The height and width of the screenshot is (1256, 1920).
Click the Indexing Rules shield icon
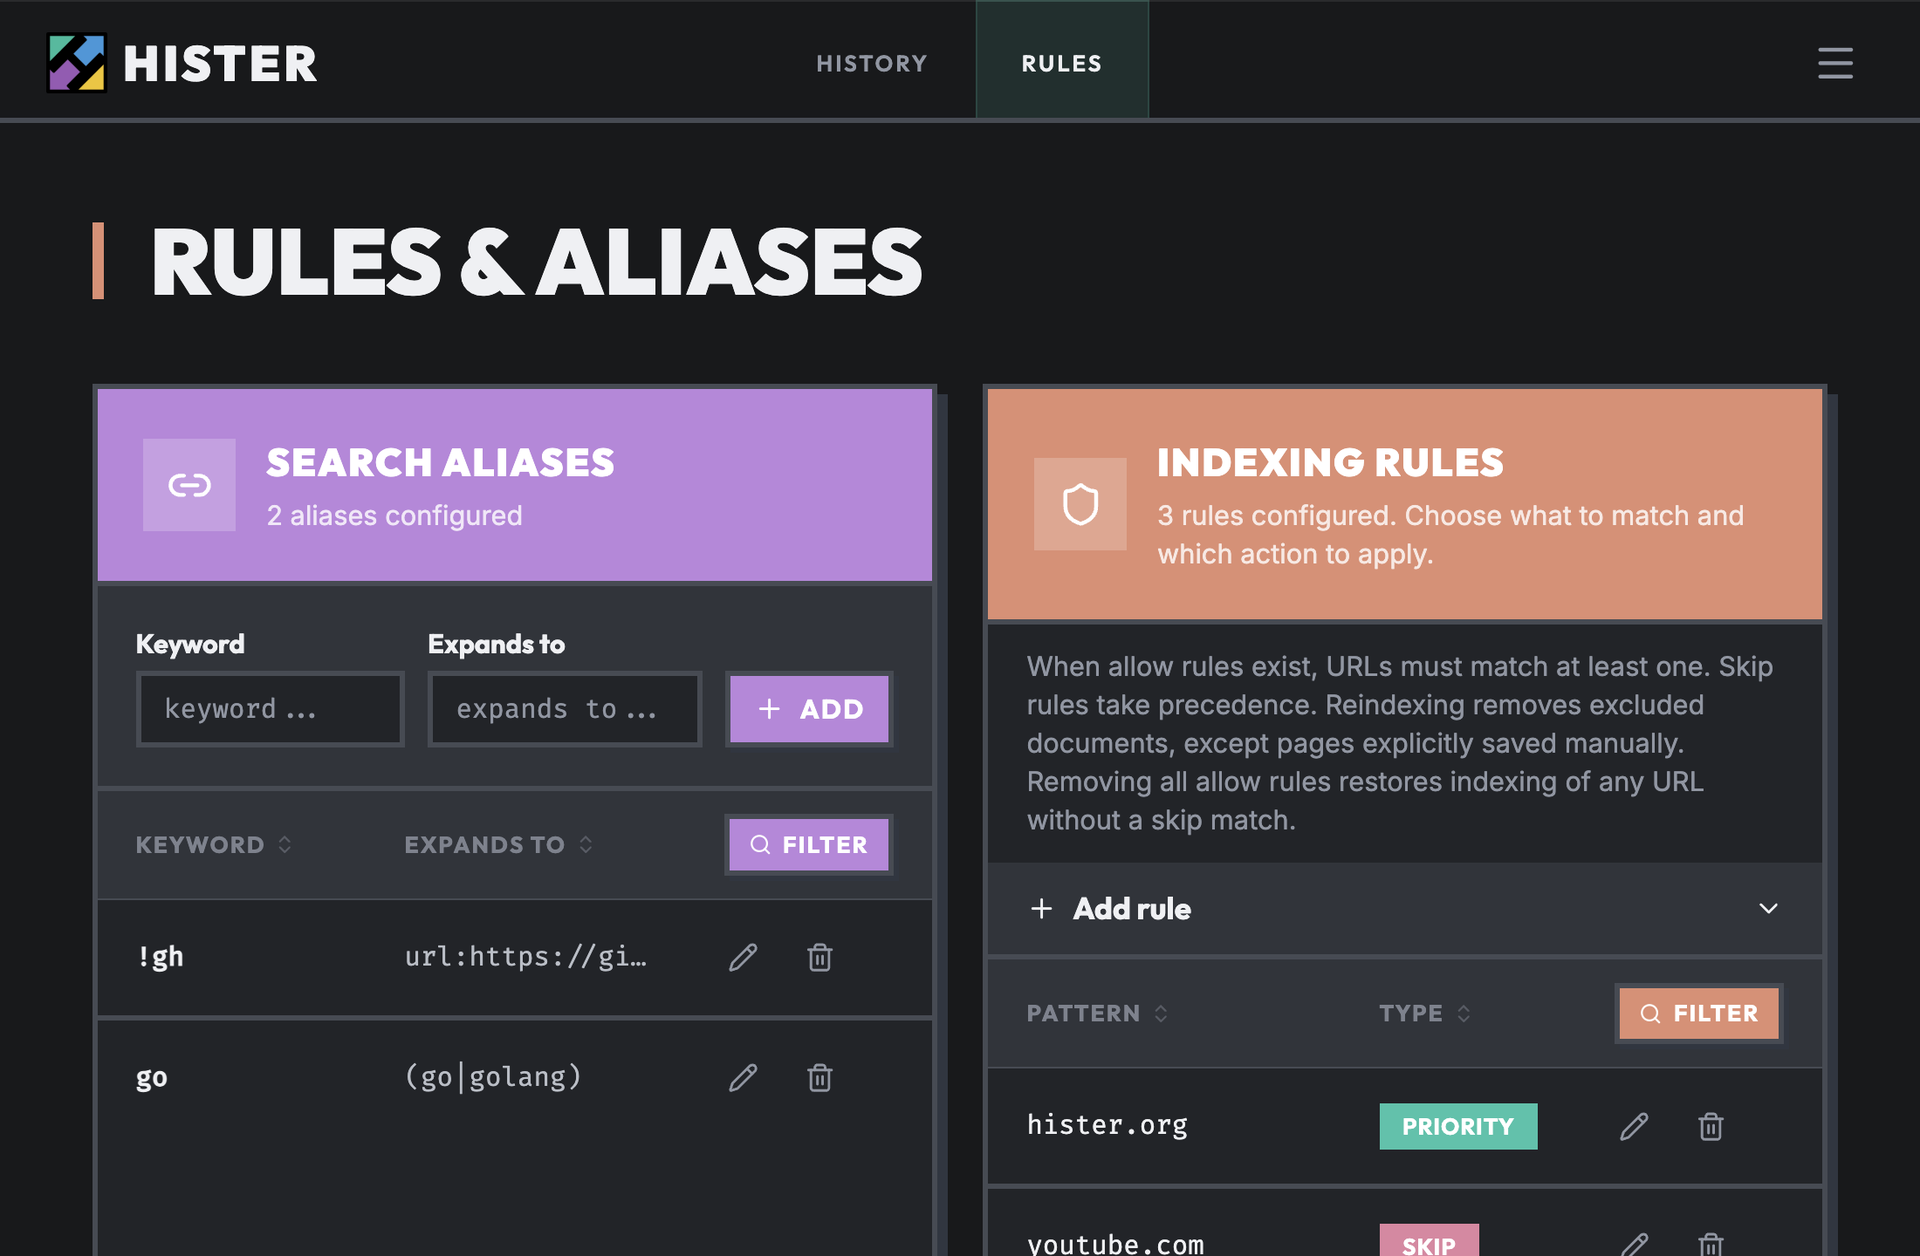tap(1080, 504)
